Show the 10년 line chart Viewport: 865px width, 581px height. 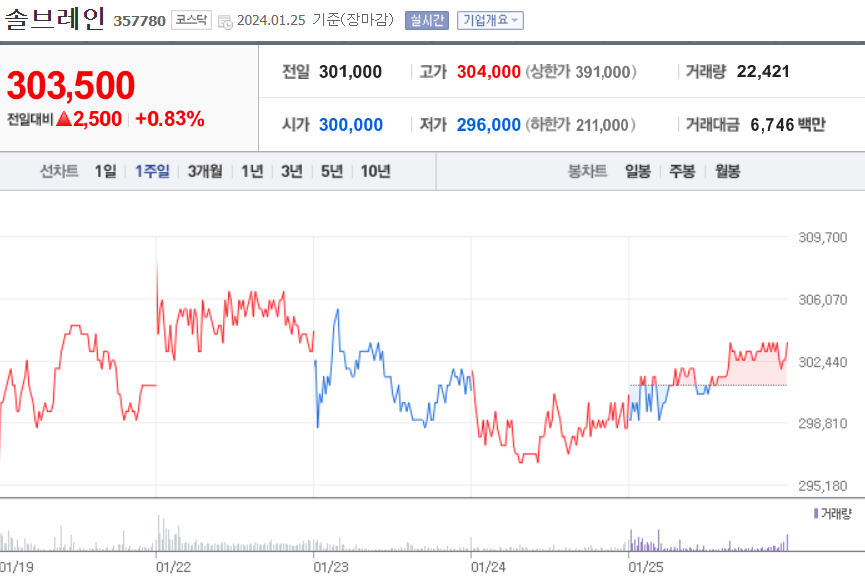click(375, 171)
